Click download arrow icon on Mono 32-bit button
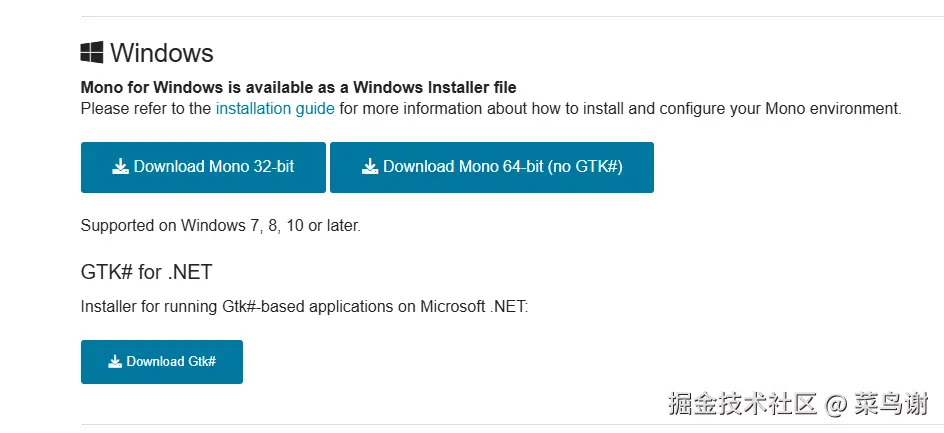This screenshot has height=433, width=944. [x=120, y=167]
